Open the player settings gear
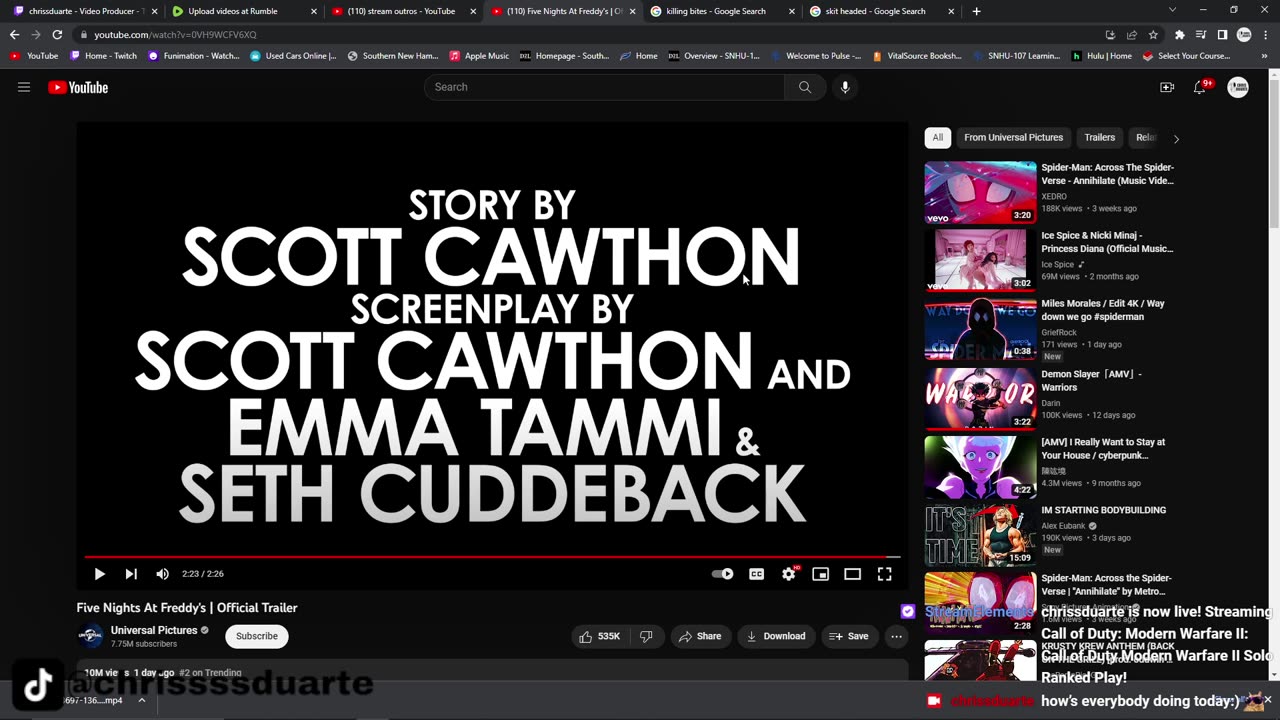 [x=789, y=574]
